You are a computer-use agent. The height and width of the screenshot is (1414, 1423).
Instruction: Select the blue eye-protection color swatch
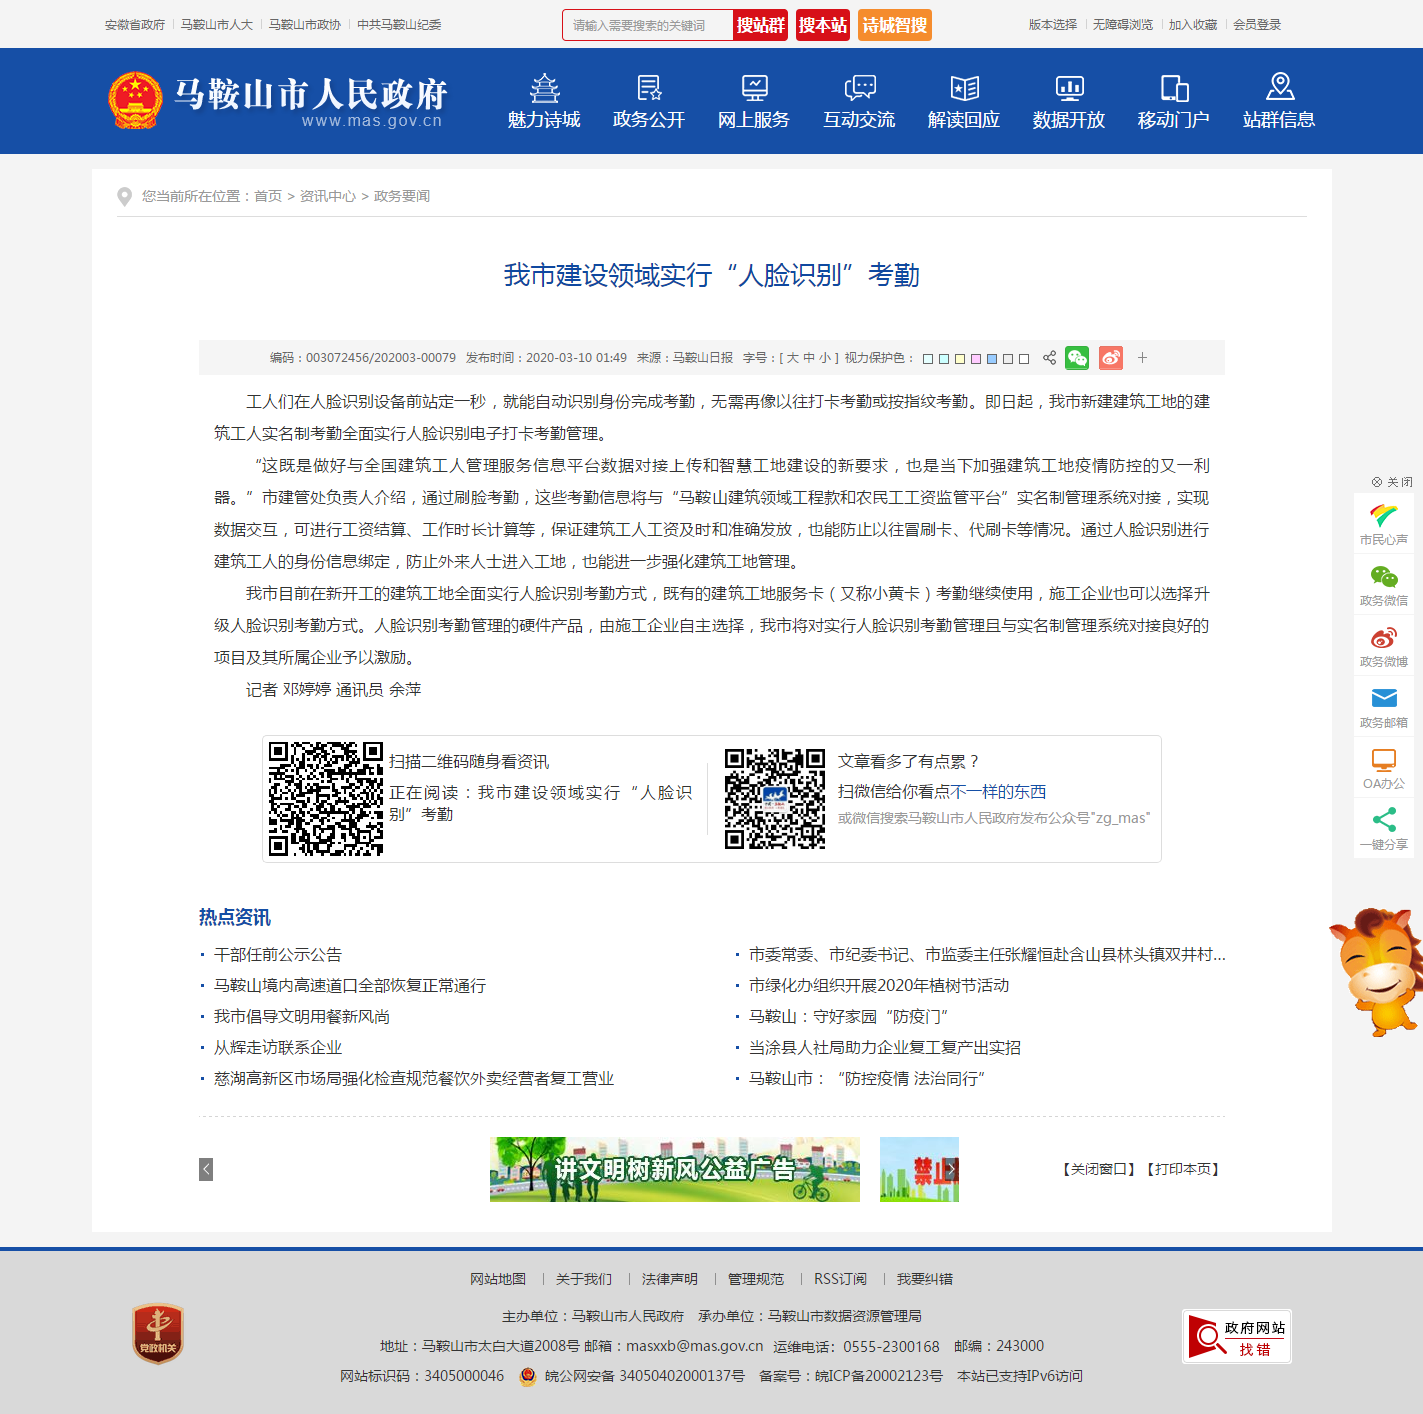coord(992,359)
